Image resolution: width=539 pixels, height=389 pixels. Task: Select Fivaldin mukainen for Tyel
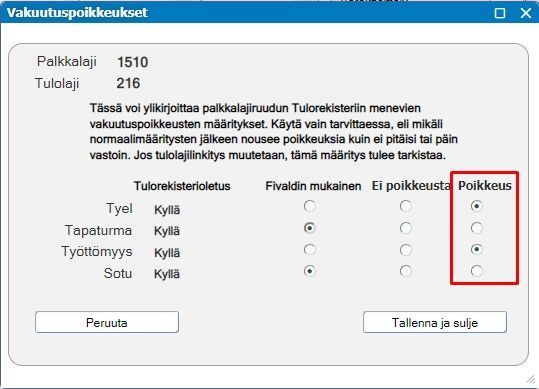(310, 206)
